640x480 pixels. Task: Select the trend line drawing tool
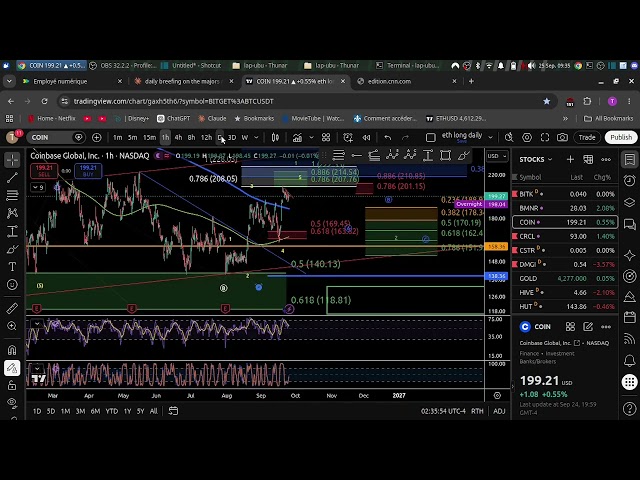pyautogui.click(x=12, y=178)
